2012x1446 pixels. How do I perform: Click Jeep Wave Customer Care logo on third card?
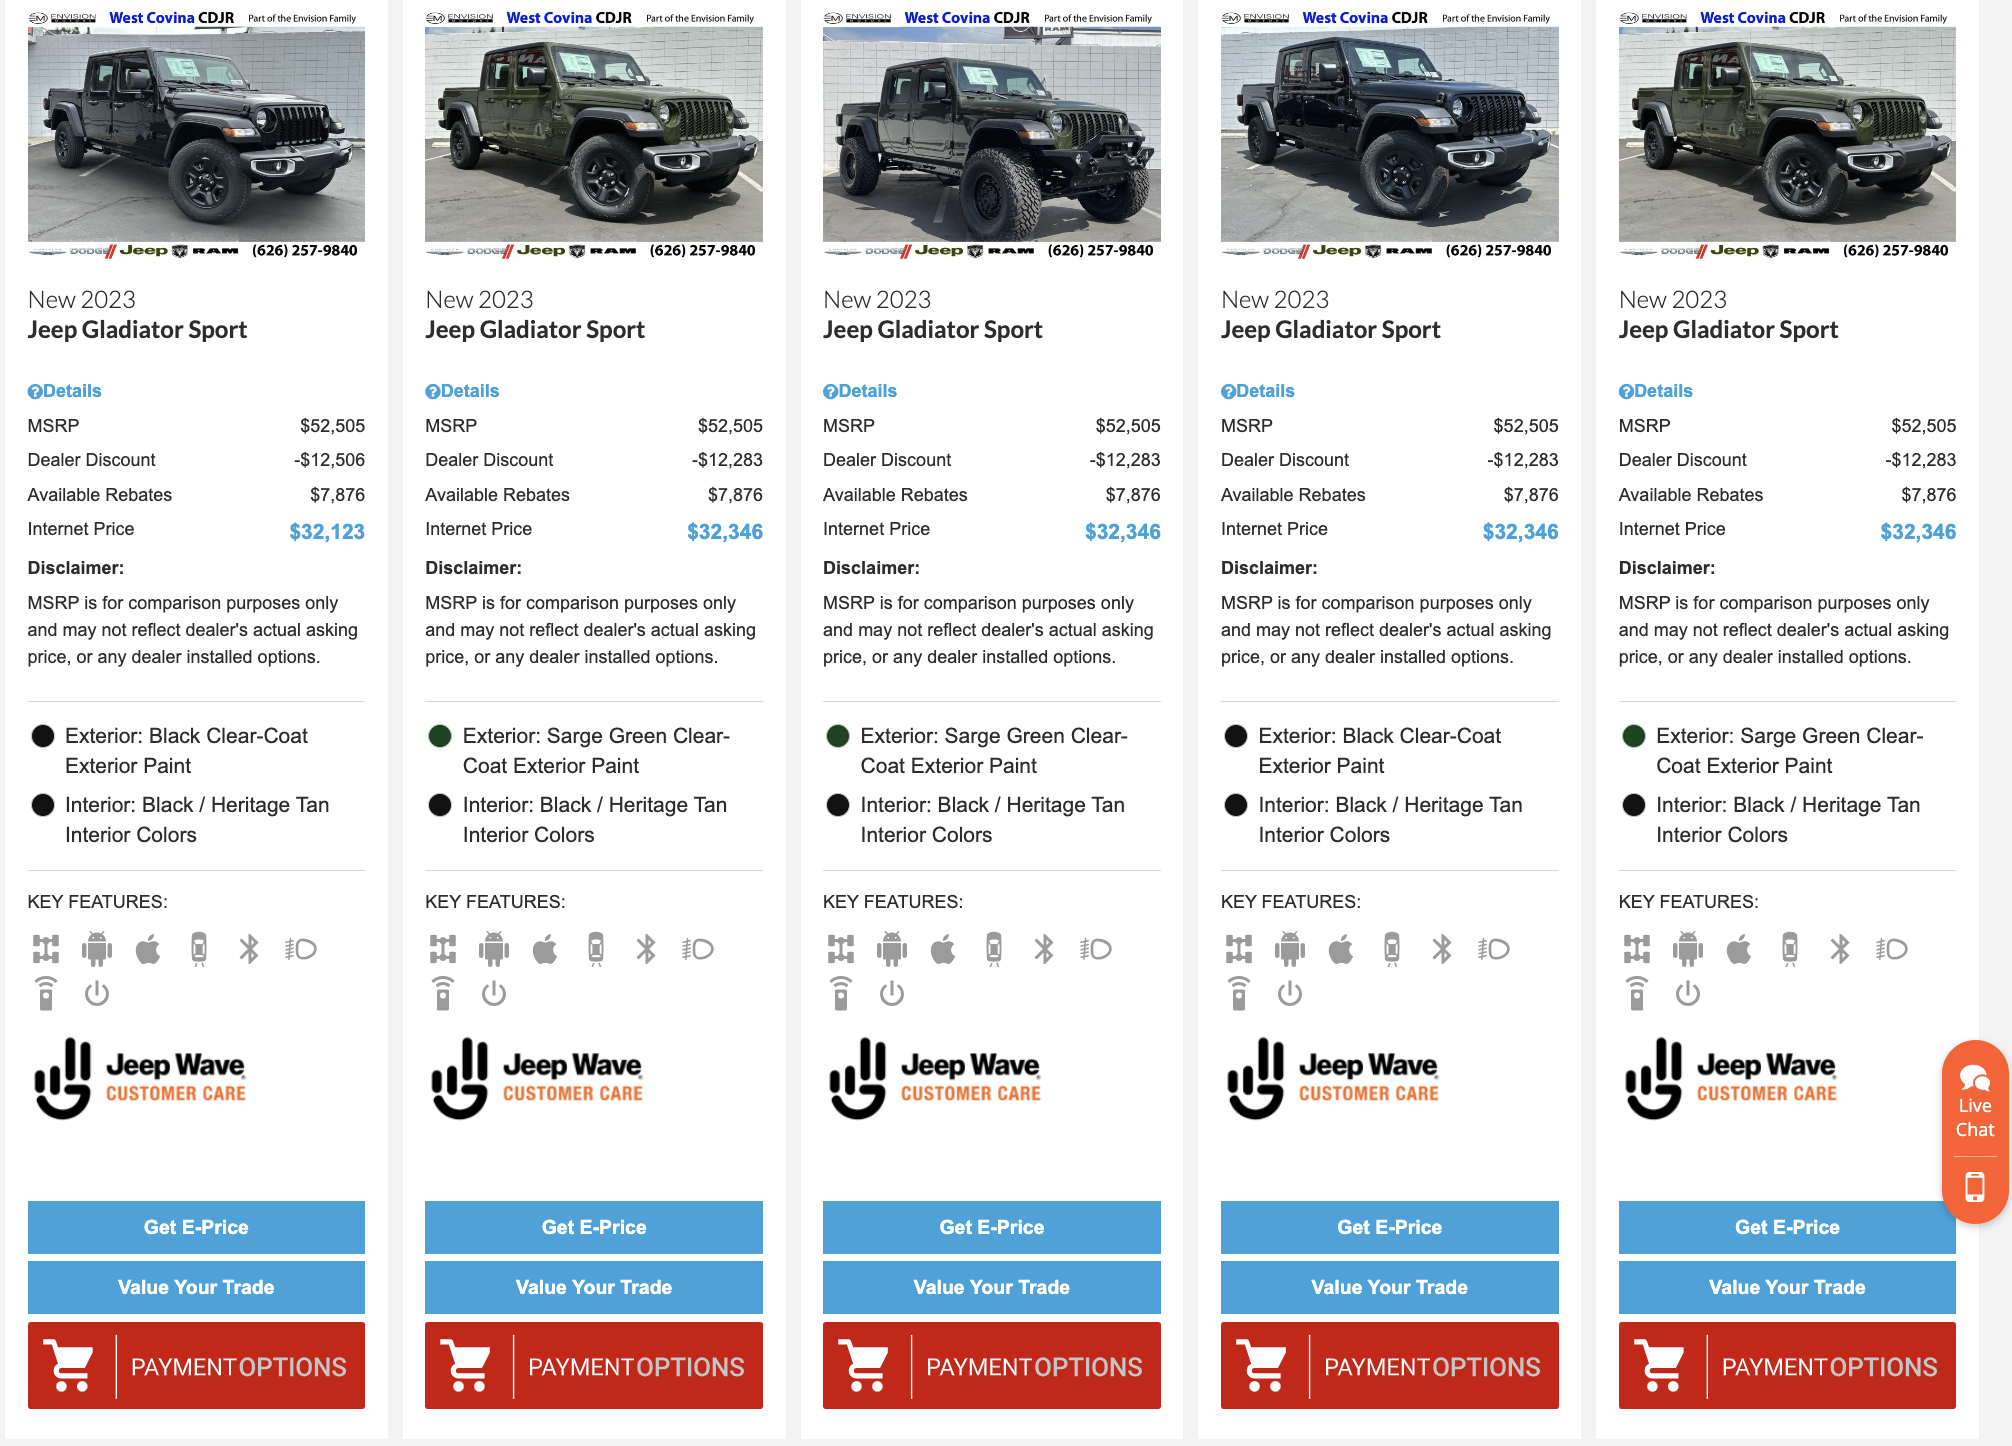(x=935, y=1078)
